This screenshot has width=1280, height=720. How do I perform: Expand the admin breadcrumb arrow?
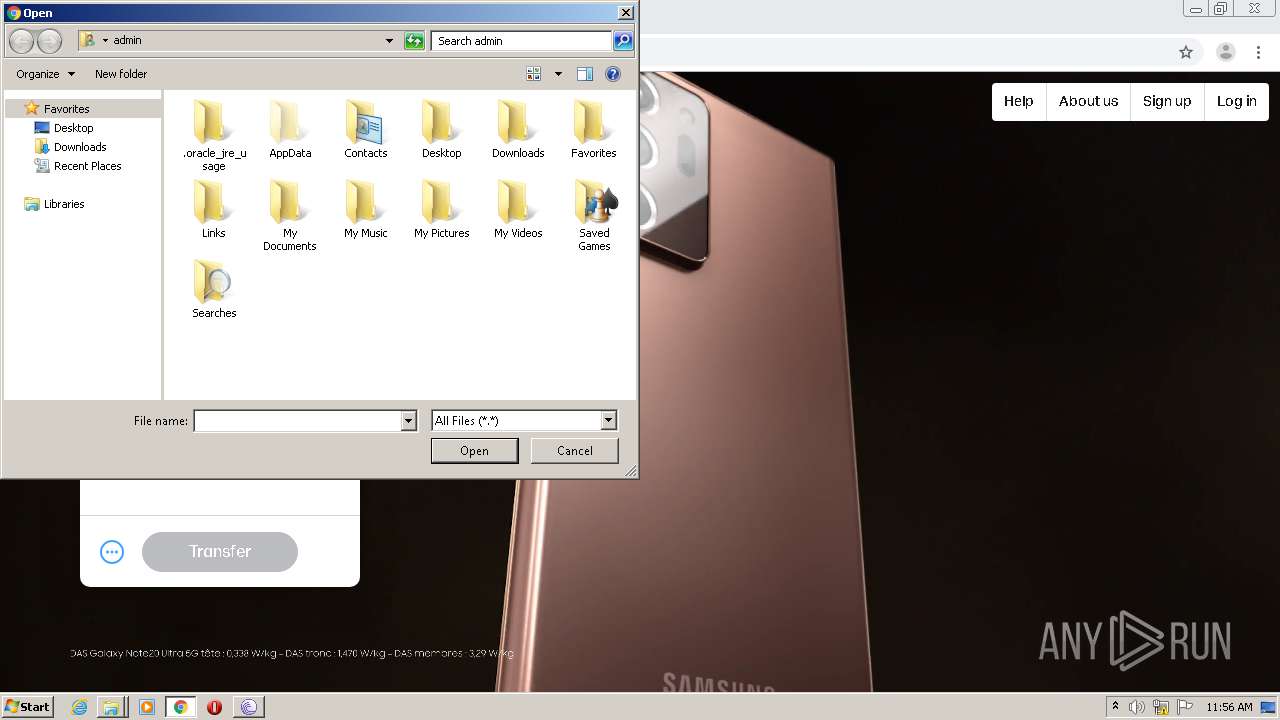click(x=105, y=41)
